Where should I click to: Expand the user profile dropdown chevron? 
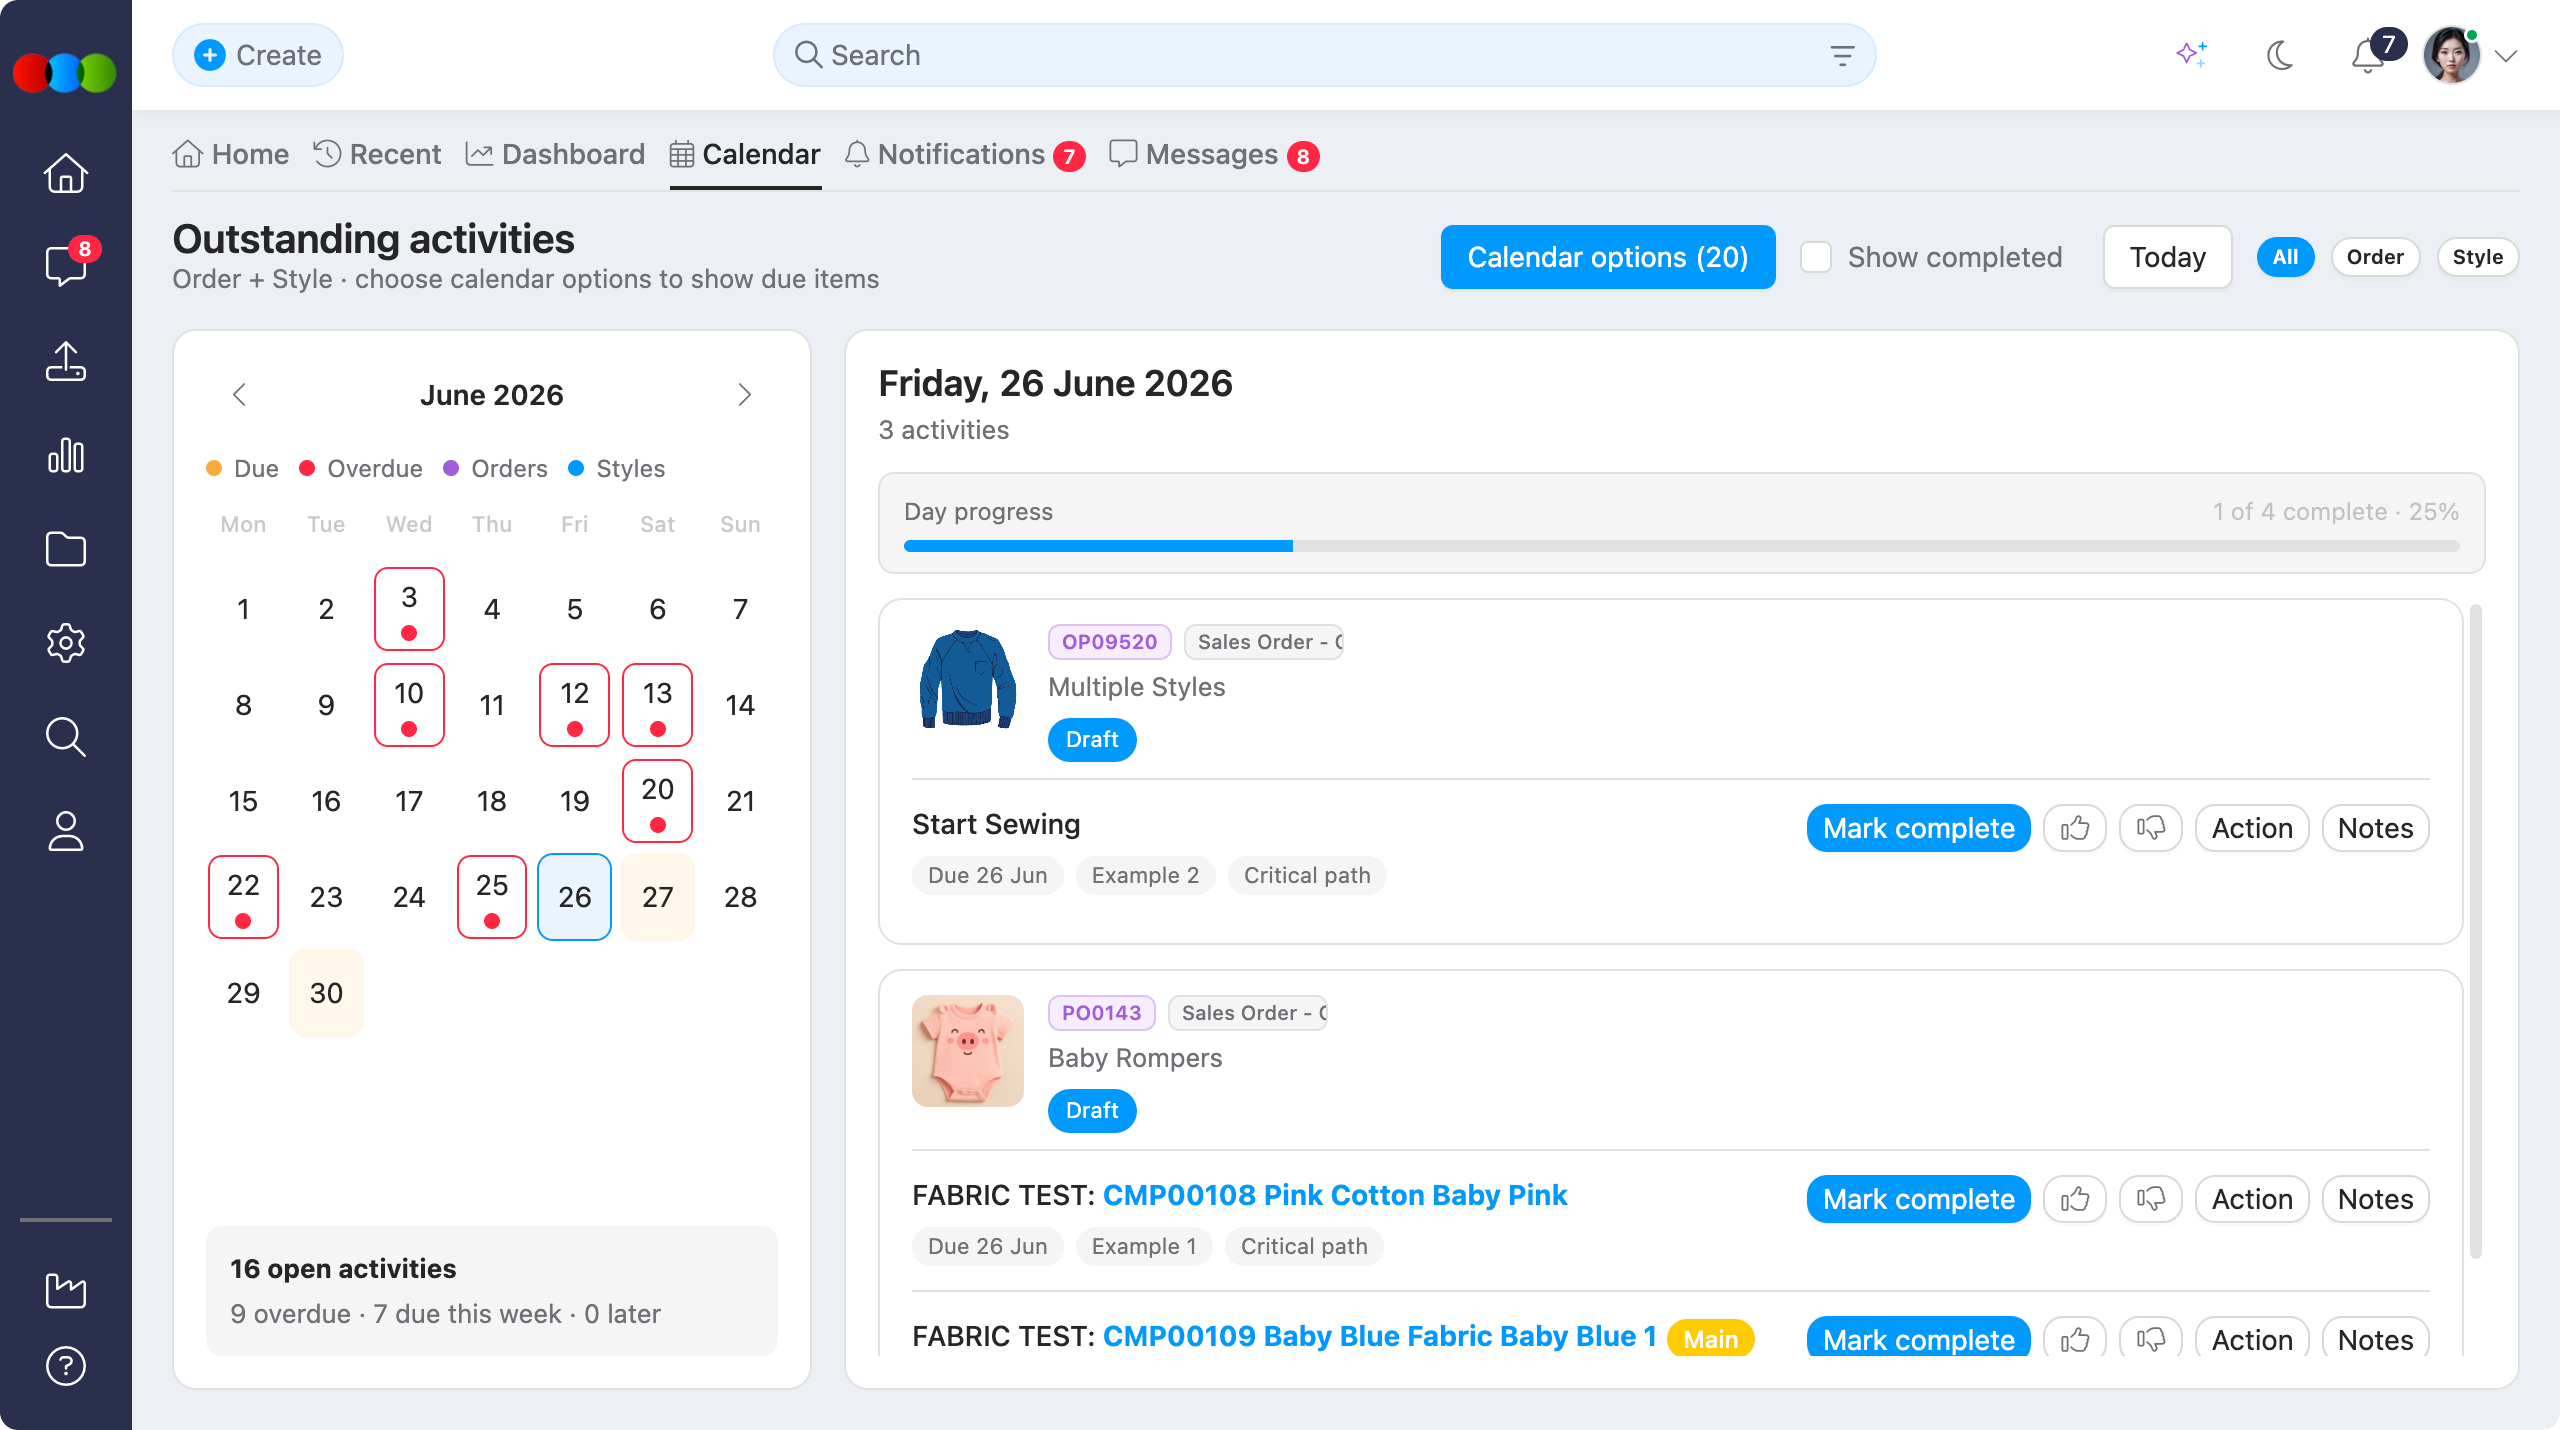pyautogui.click(x=2505, y=56)
